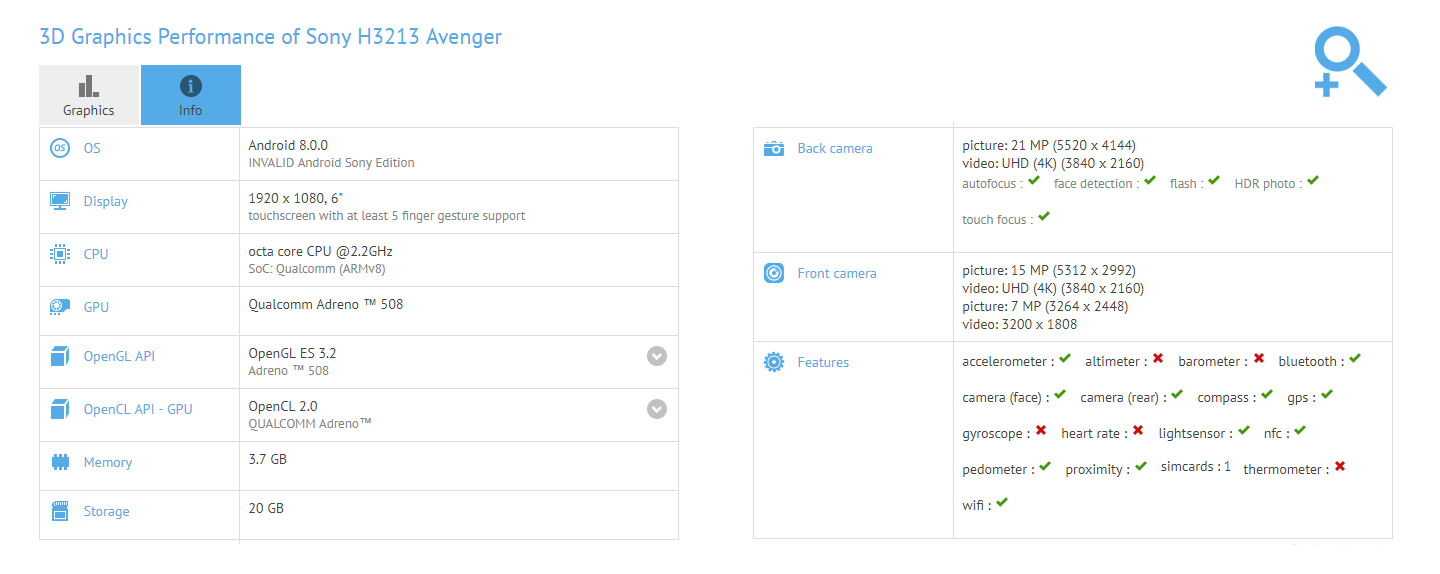
Task: Click the OpenGL API cube icon
Action: 60,356
